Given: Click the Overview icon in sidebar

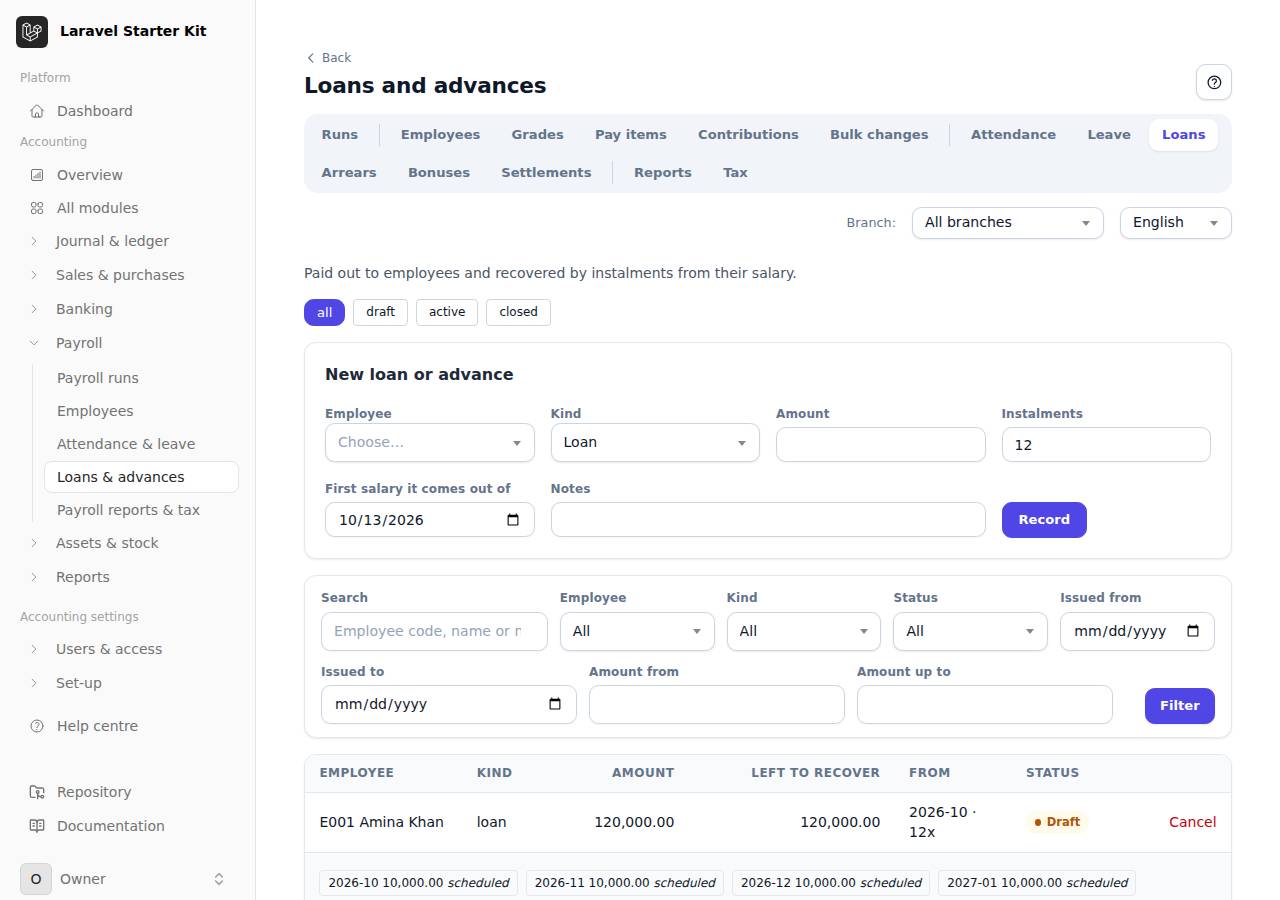Looking at the screenshot, I should [x=37, y=175].
